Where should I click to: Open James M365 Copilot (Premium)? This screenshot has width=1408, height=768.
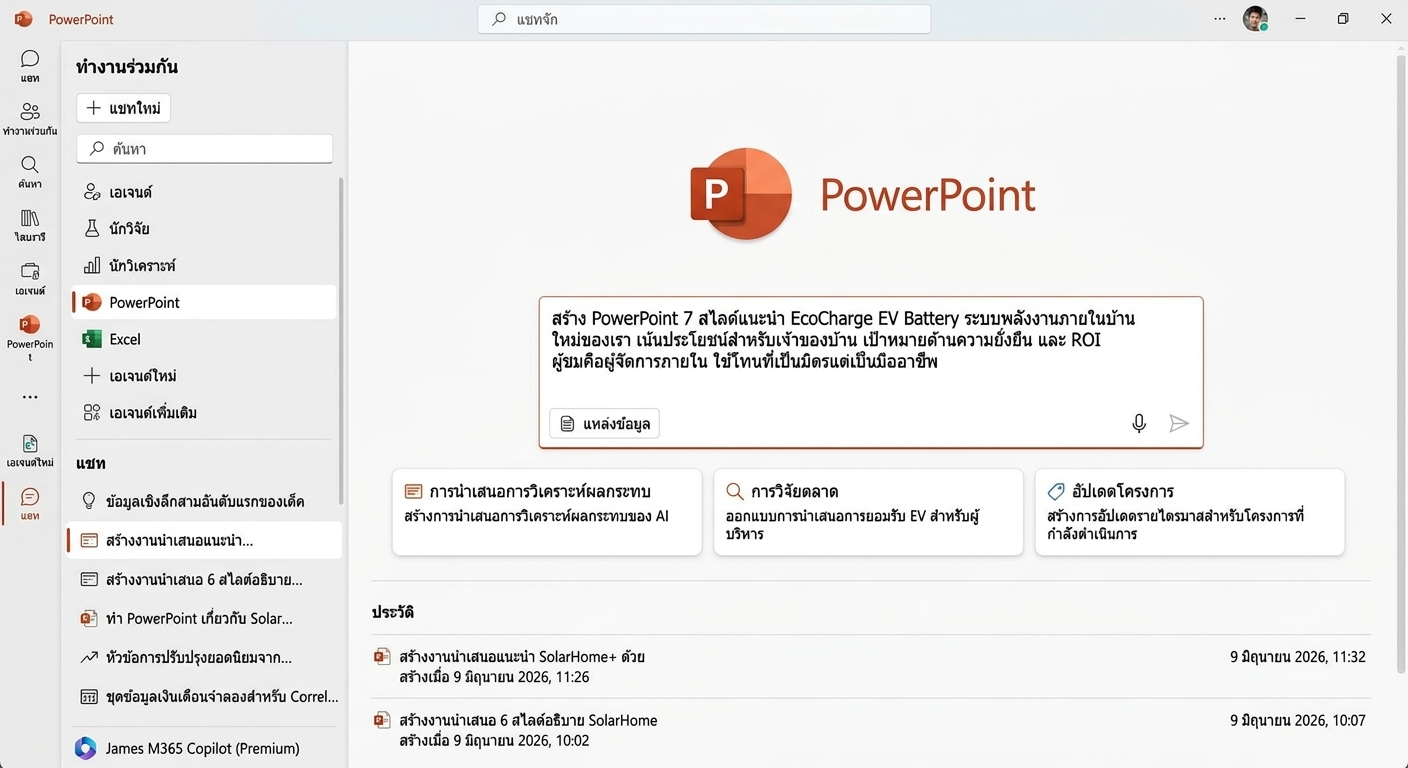coord(205,748)
